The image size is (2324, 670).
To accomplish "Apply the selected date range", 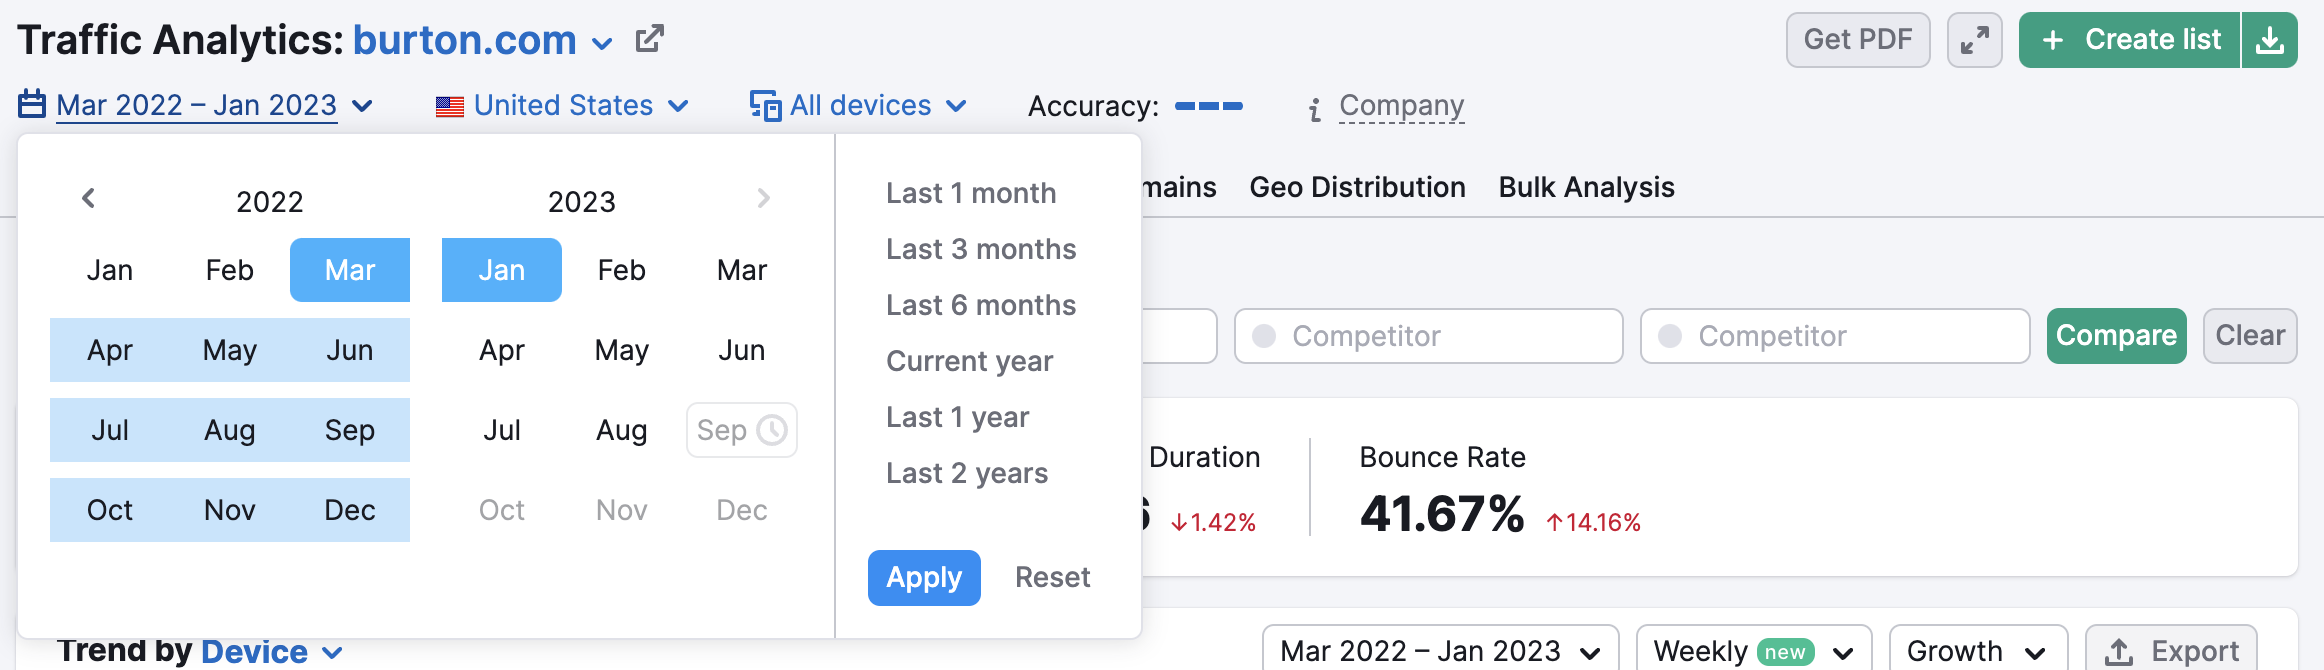I will click(x=924, y=578).
